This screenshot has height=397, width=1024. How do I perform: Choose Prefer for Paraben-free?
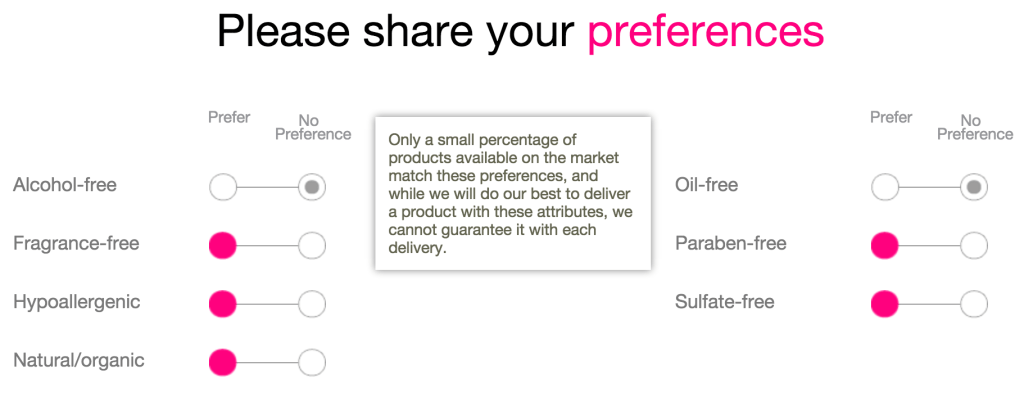pyautogui.click(x=885, y=246)
